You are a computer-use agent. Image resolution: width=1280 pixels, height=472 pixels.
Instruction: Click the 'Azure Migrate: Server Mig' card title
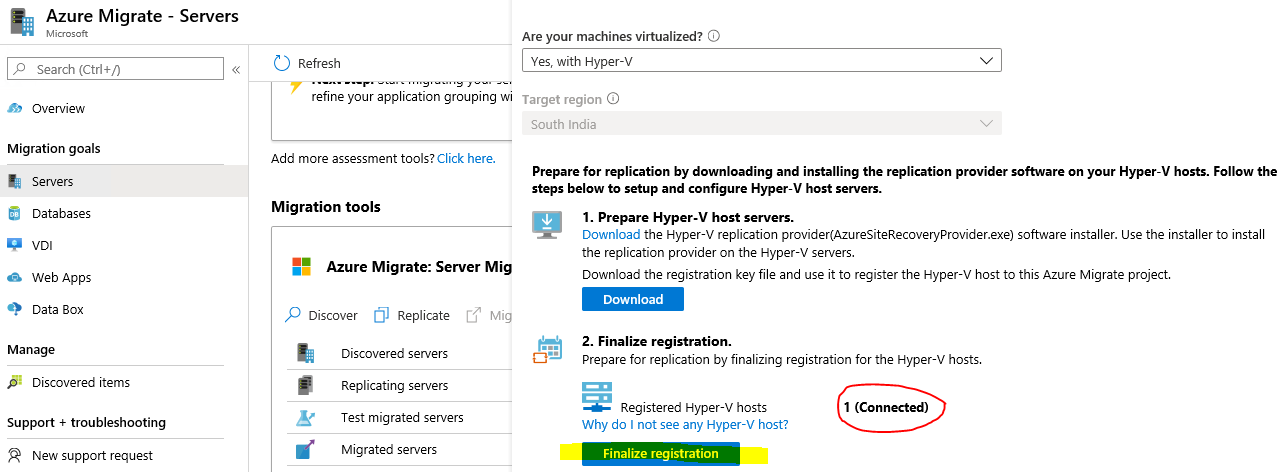pos(419,267)
